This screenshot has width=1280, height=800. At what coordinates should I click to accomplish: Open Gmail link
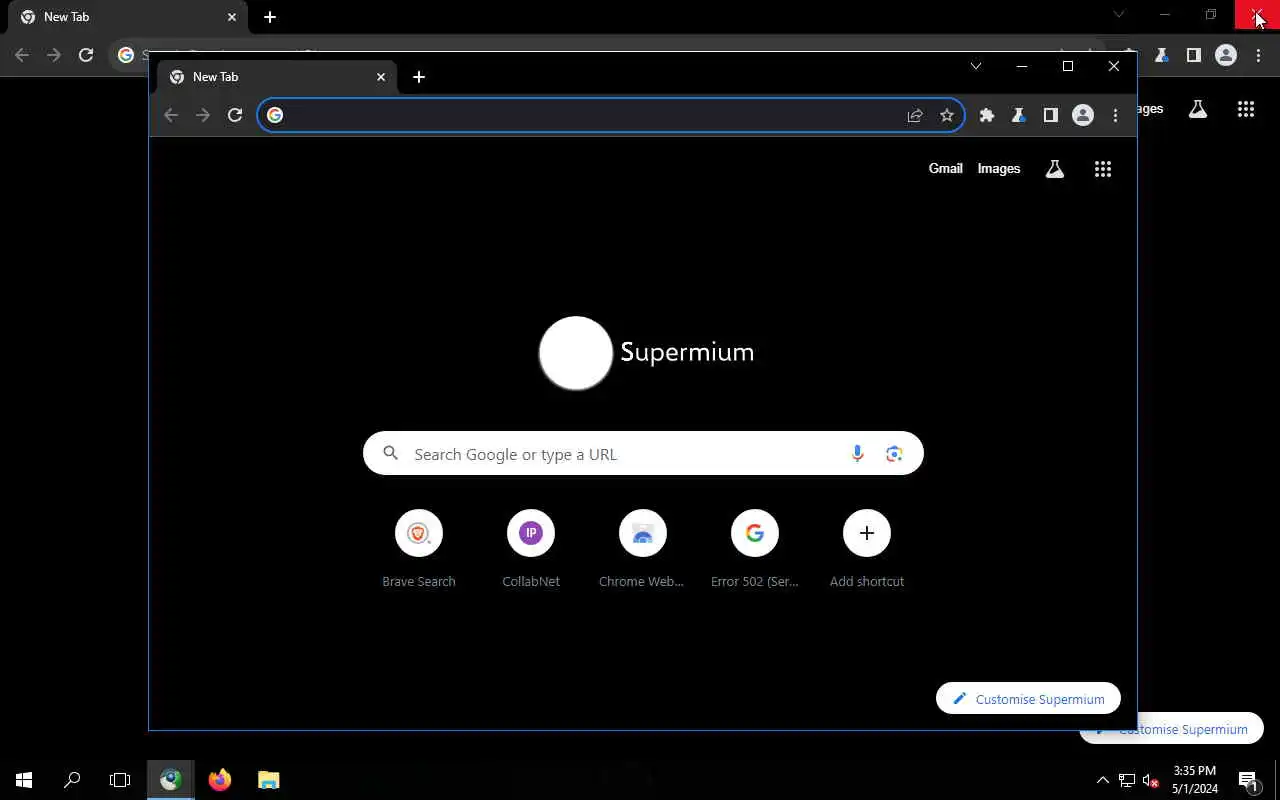945,168
